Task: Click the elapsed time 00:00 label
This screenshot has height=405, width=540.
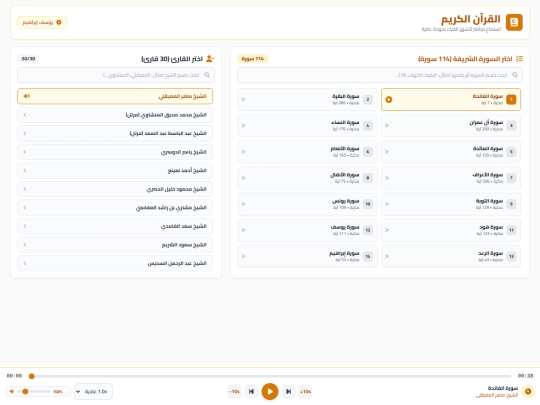Action: click(x=14, y=376)
